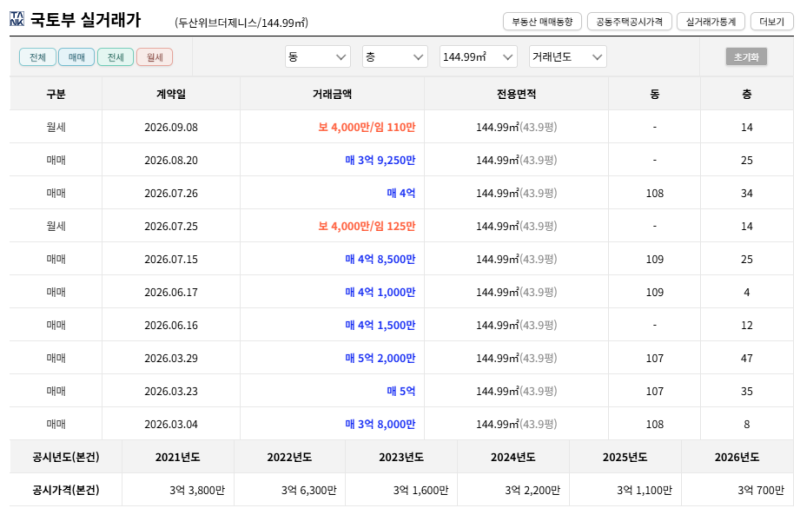Click official price 3억 6,300만
The width and height of the screenshot is (800, 515).
point(309,490)
